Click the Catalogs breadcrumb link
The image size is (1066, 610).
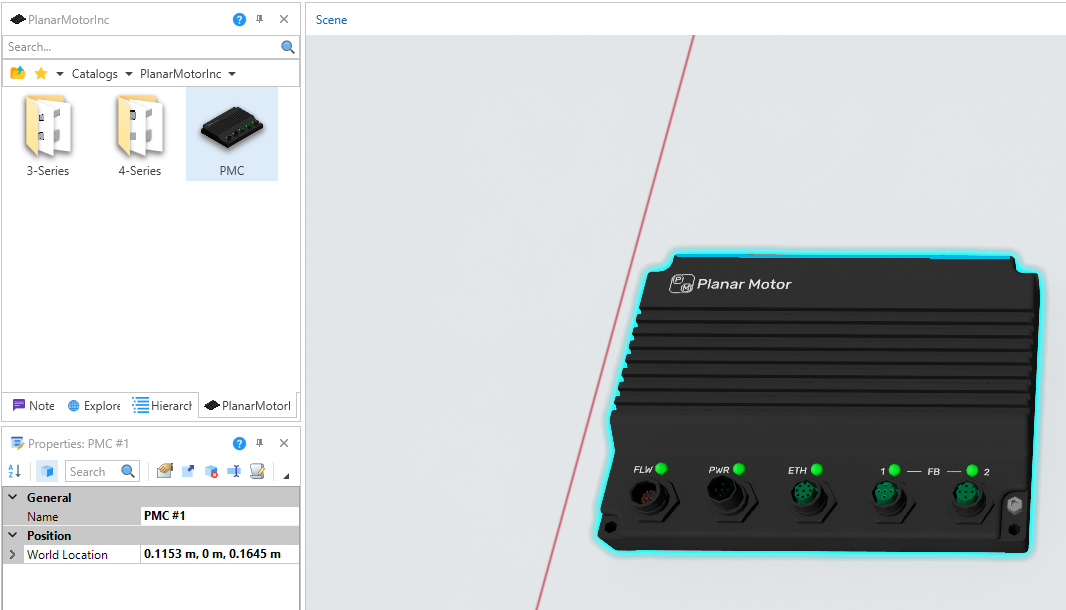pos(94,74)
